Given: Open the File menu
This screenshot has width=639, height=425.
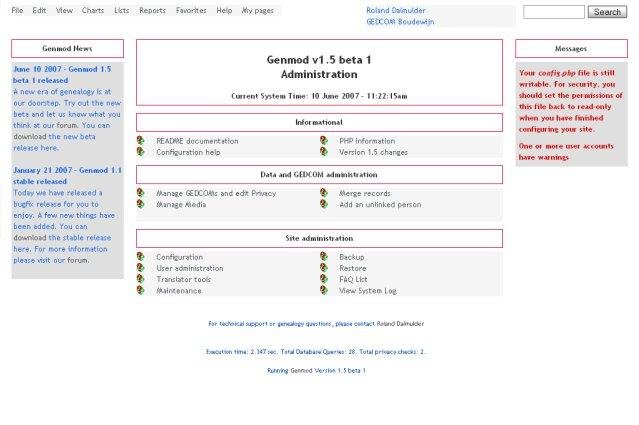Looking at the screenshot, I should click(18, 11).
